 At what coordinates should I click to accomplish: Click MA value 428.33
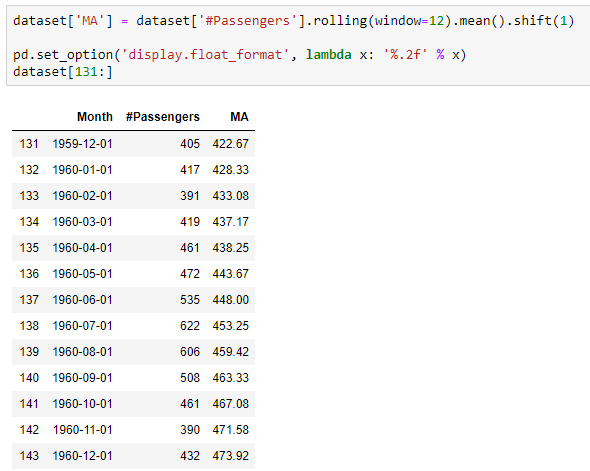pos(231,170)
